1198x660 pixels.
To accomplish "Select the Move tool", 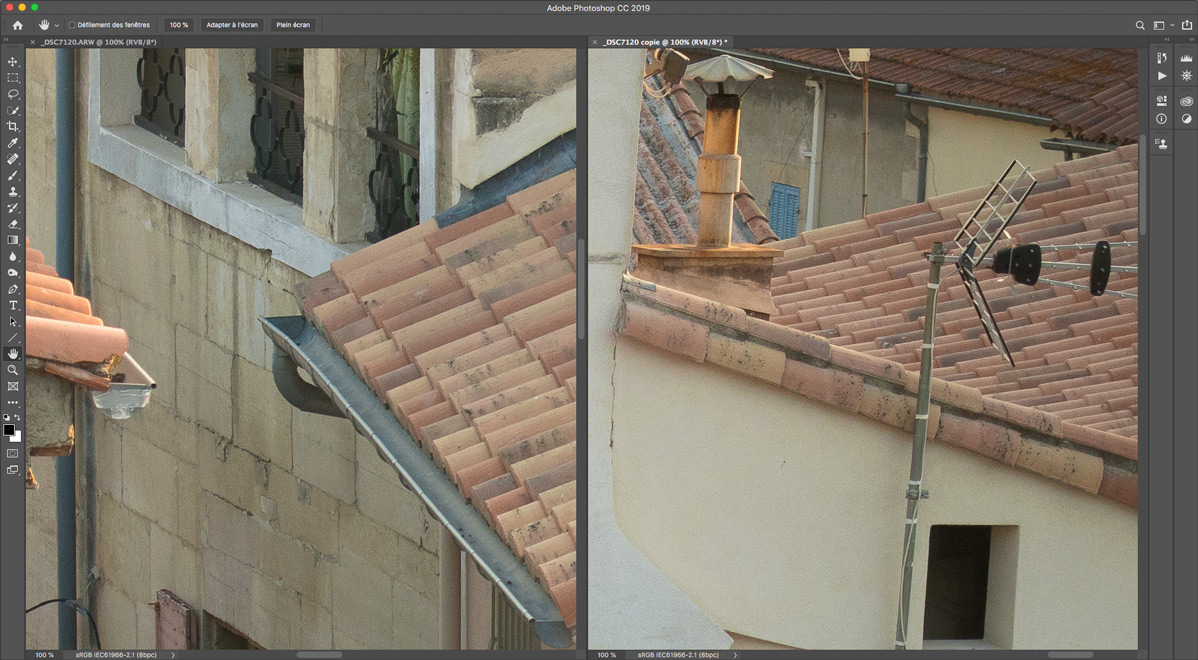I will [13, 62].
